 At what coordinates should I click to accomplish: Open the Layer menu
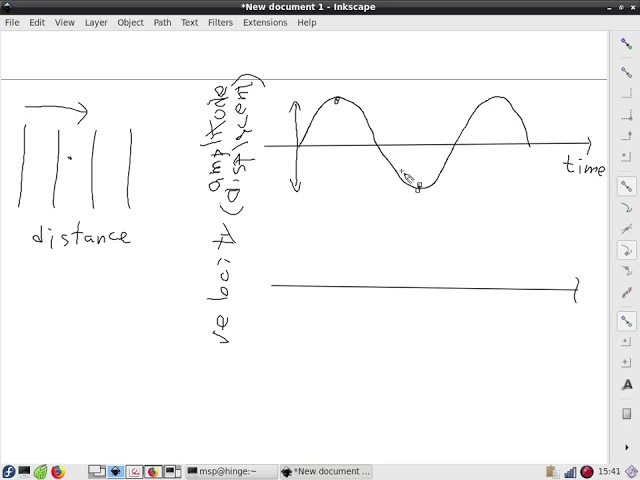[x=96, y=22]
